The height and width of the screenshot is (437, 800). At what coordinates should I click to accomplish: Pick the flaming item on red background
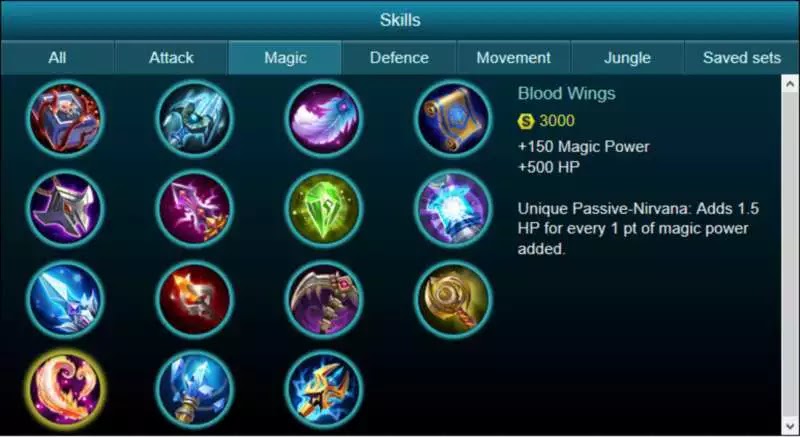tap(194, 299)
